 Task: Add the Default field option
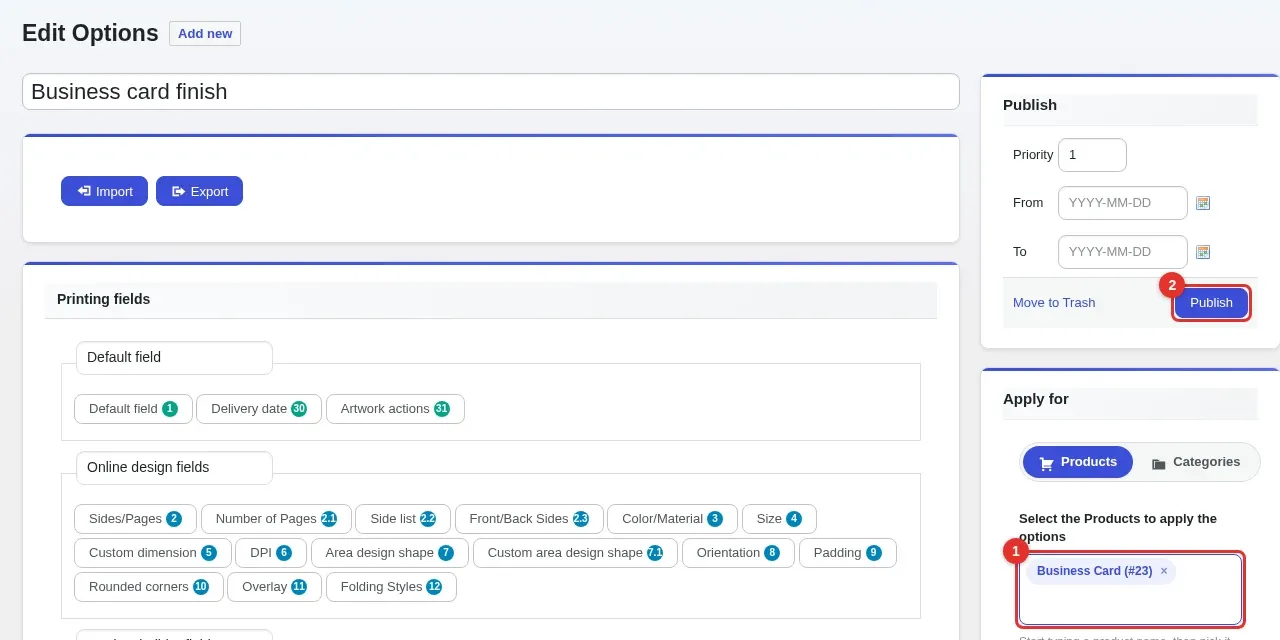pyautogui.click(x=133, y=409)
